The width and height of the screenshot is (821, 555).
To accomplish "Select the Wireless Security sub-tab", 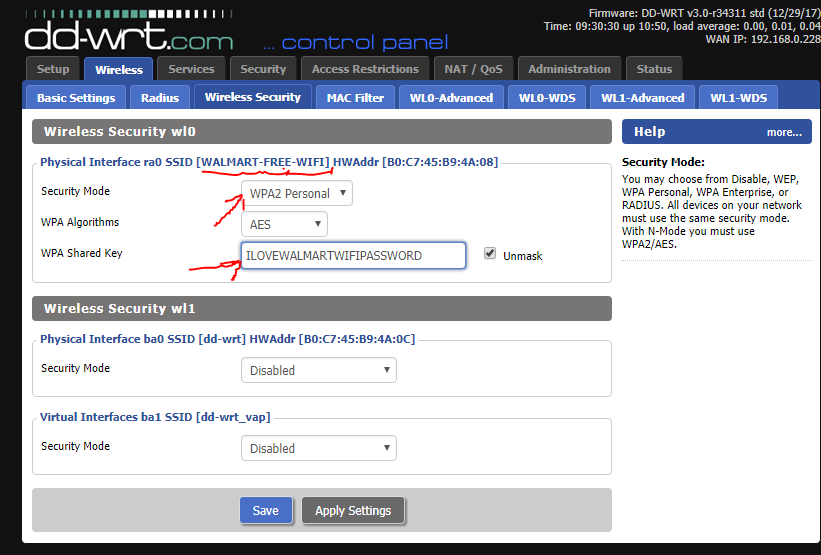I will [x=253, y=97].
